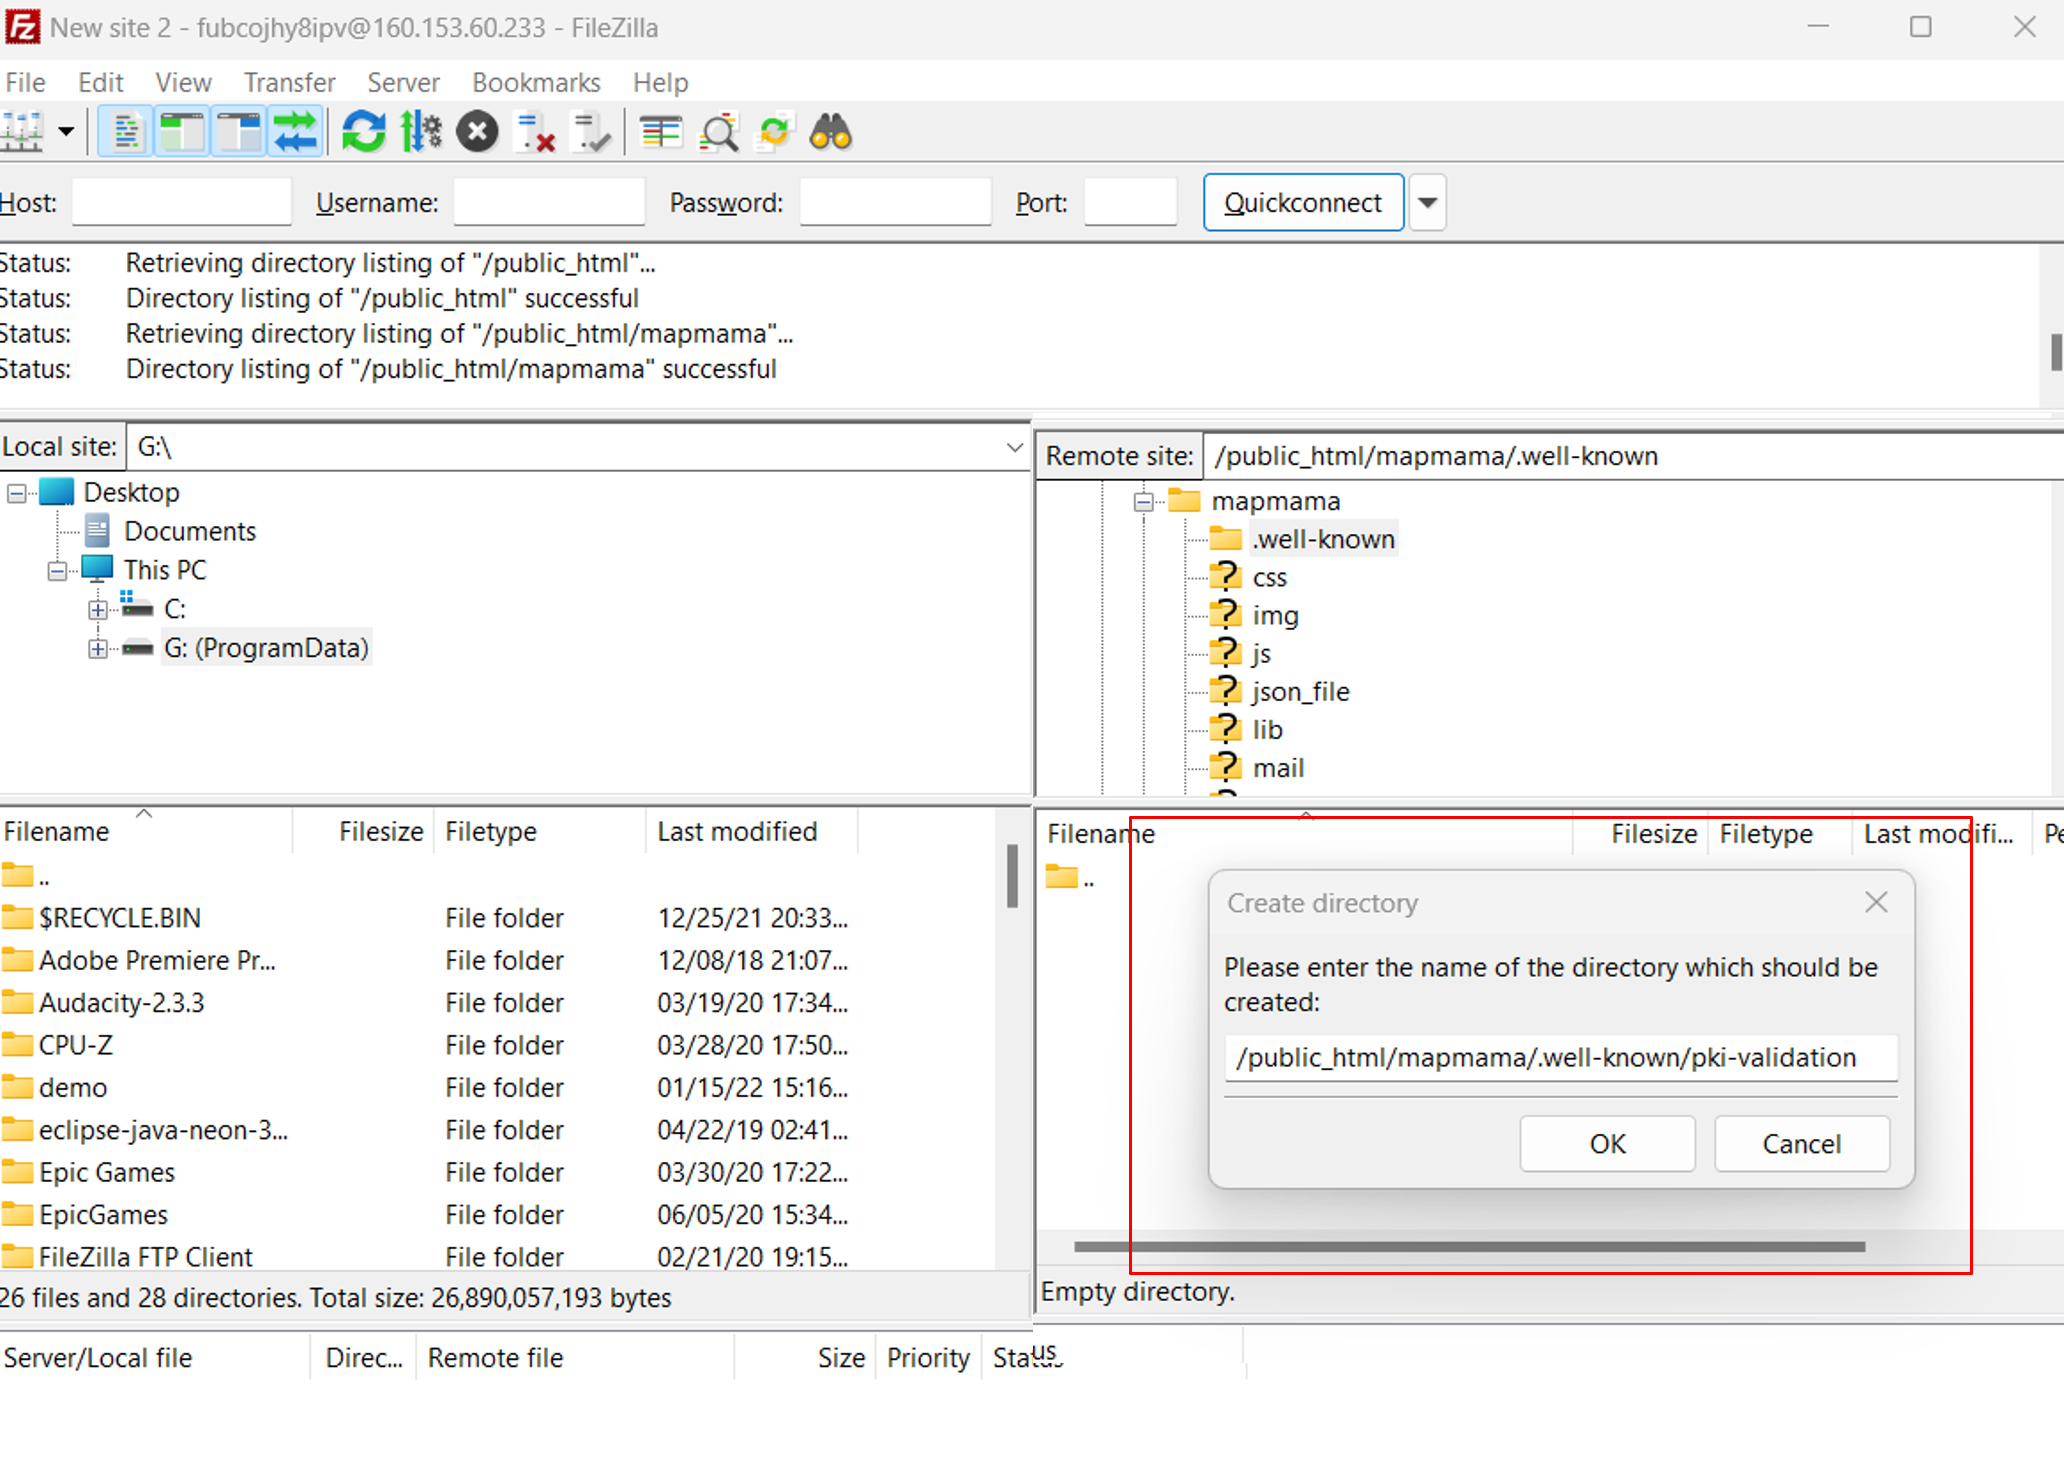
Task: Select the .well-known remote folder
Action: click(1323, 539)
